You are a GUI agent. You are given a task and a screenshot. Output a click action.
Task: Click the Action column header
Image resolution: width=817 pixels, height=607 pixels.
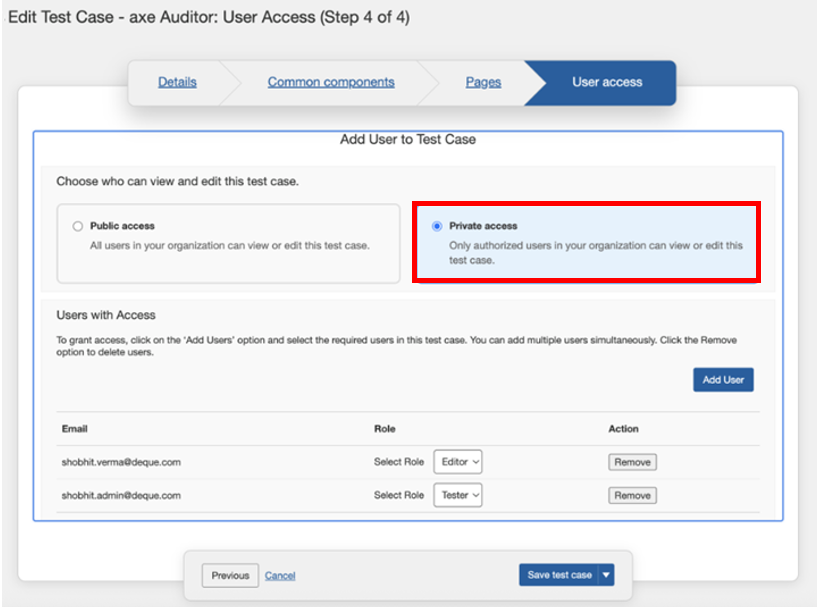point(623,429)
